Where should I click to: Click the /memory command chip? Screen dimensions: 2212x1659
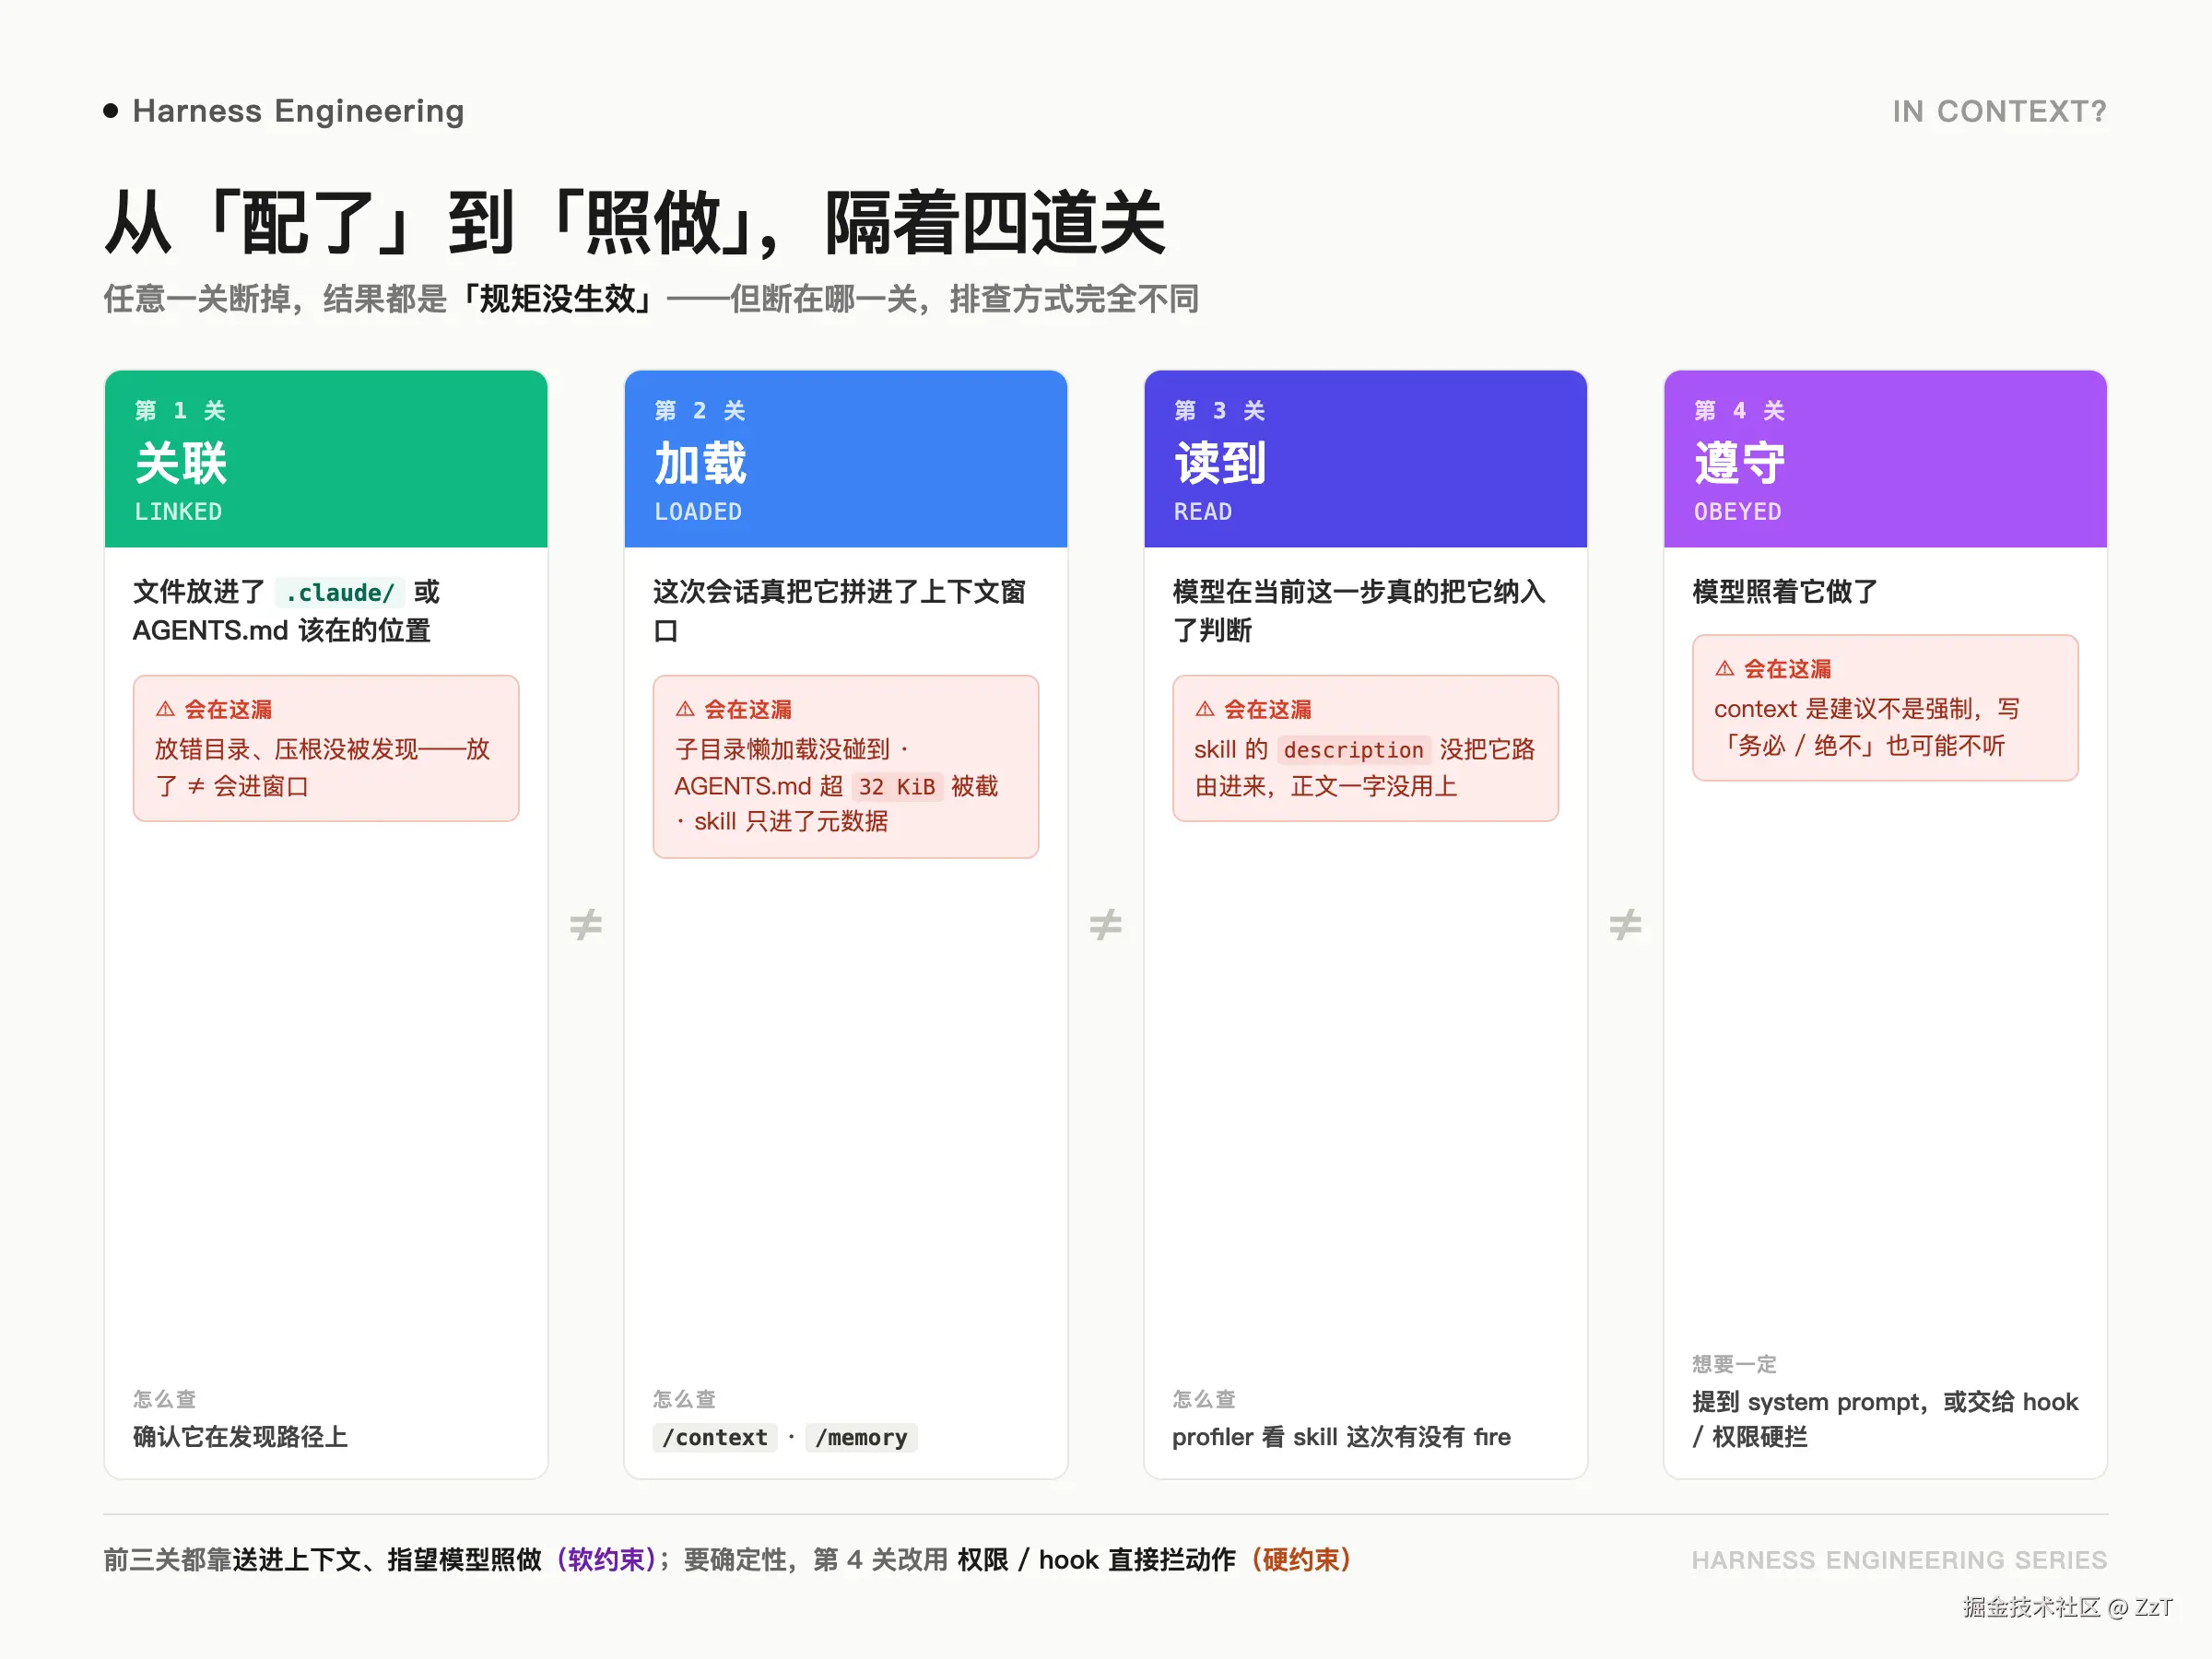pos(861,1437)
